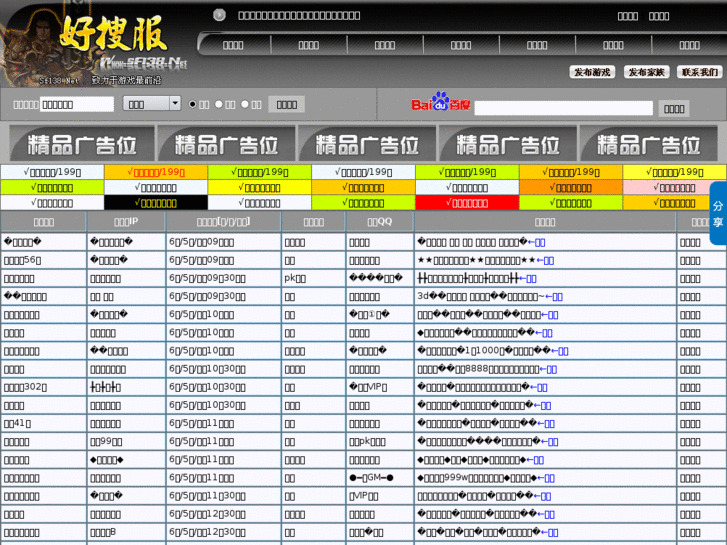727x545 pixels.
Task: Click into the Baidu search input field
Action: [x=563, y=107]
